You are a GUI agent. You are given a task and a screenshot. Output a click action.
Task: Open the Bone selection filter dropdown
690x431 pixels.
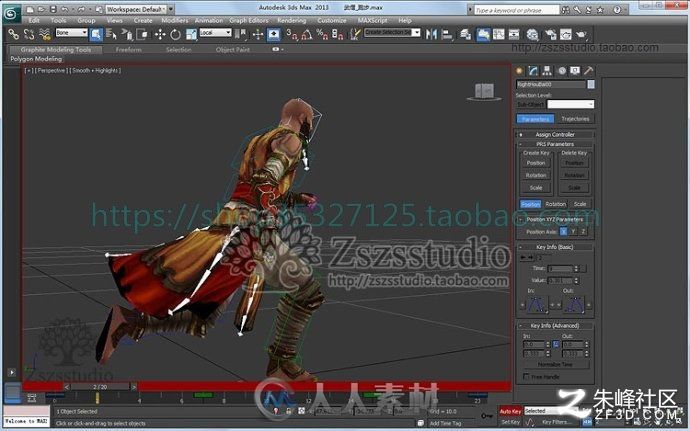[x=71, y=33]
